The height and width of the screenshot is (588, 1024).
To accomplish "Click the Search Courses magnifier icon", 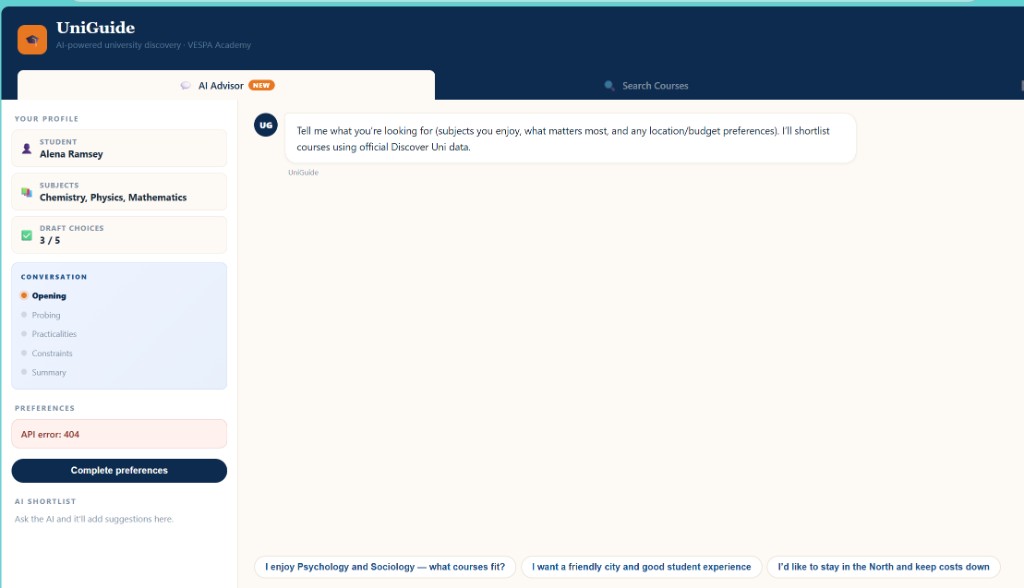I will (609, 86).
